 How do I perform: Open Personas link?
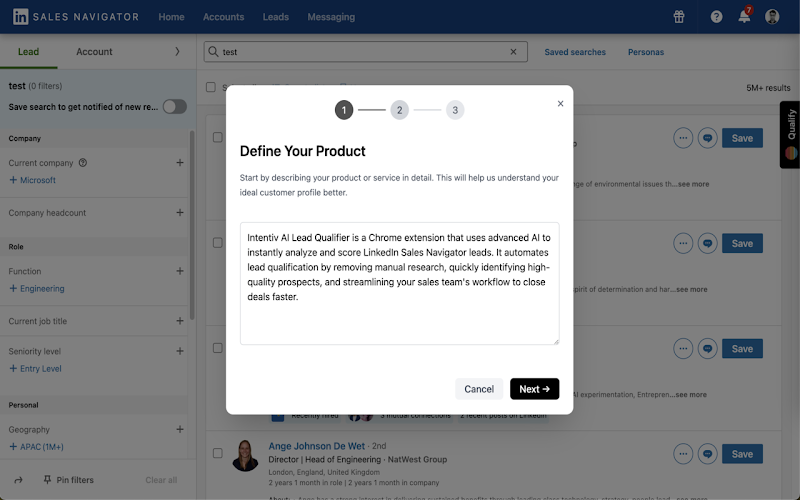(646, 52)
